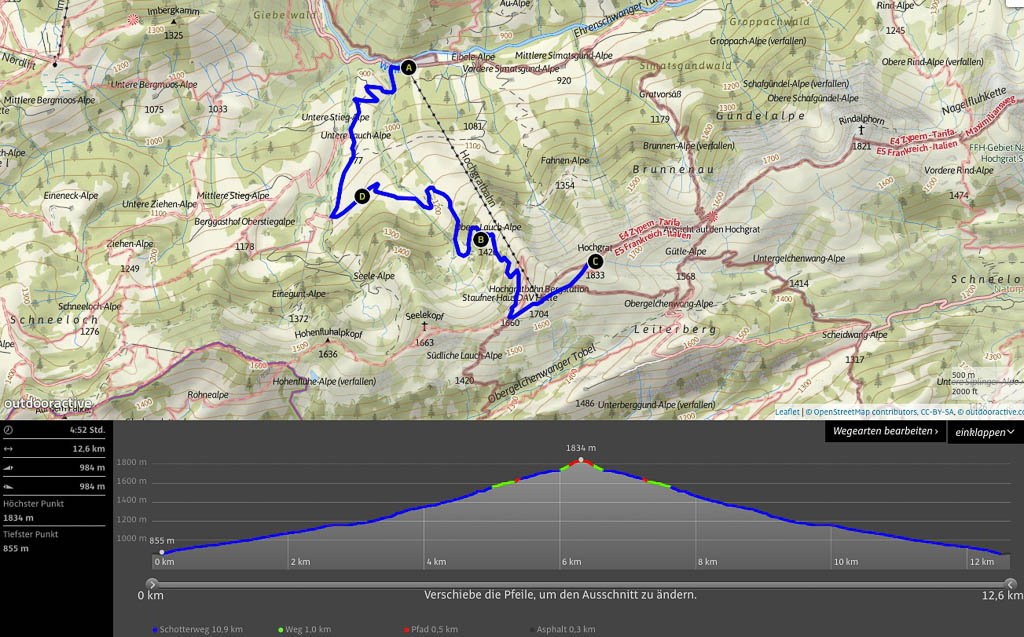Select waypoint marker D on the map
The image size is (1024, 637).
coord(362,197)
